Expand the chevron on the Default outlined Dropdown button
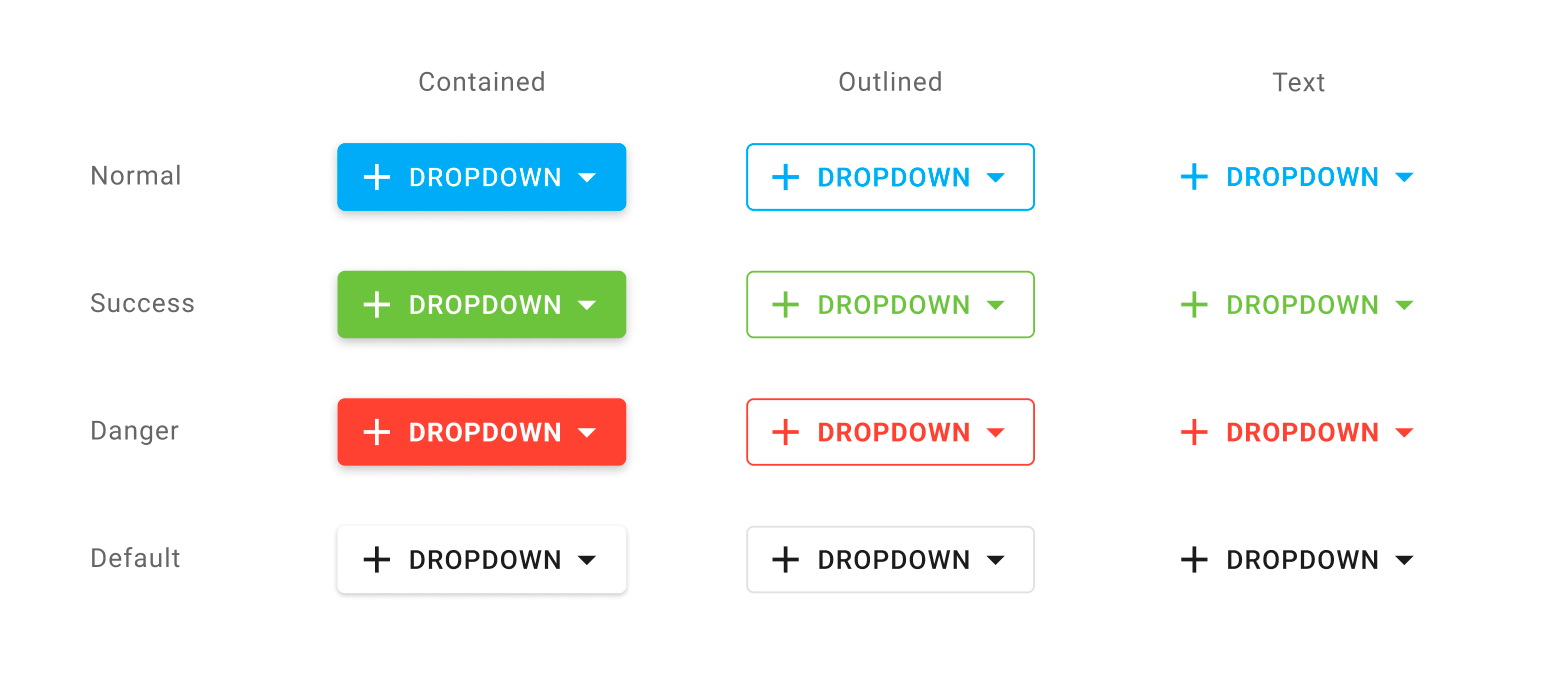This screenshot has width=1560, height=680. click(996, 559)
